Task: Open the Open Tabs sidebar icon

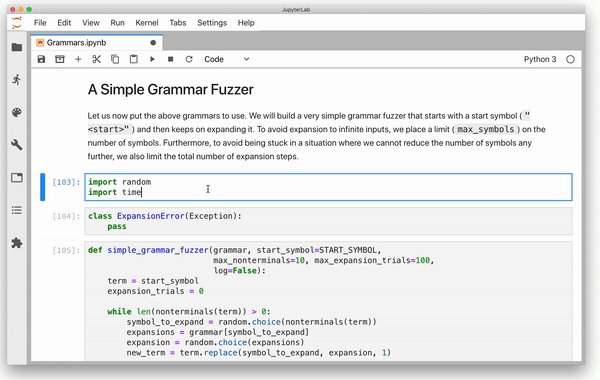Action: 17,178
